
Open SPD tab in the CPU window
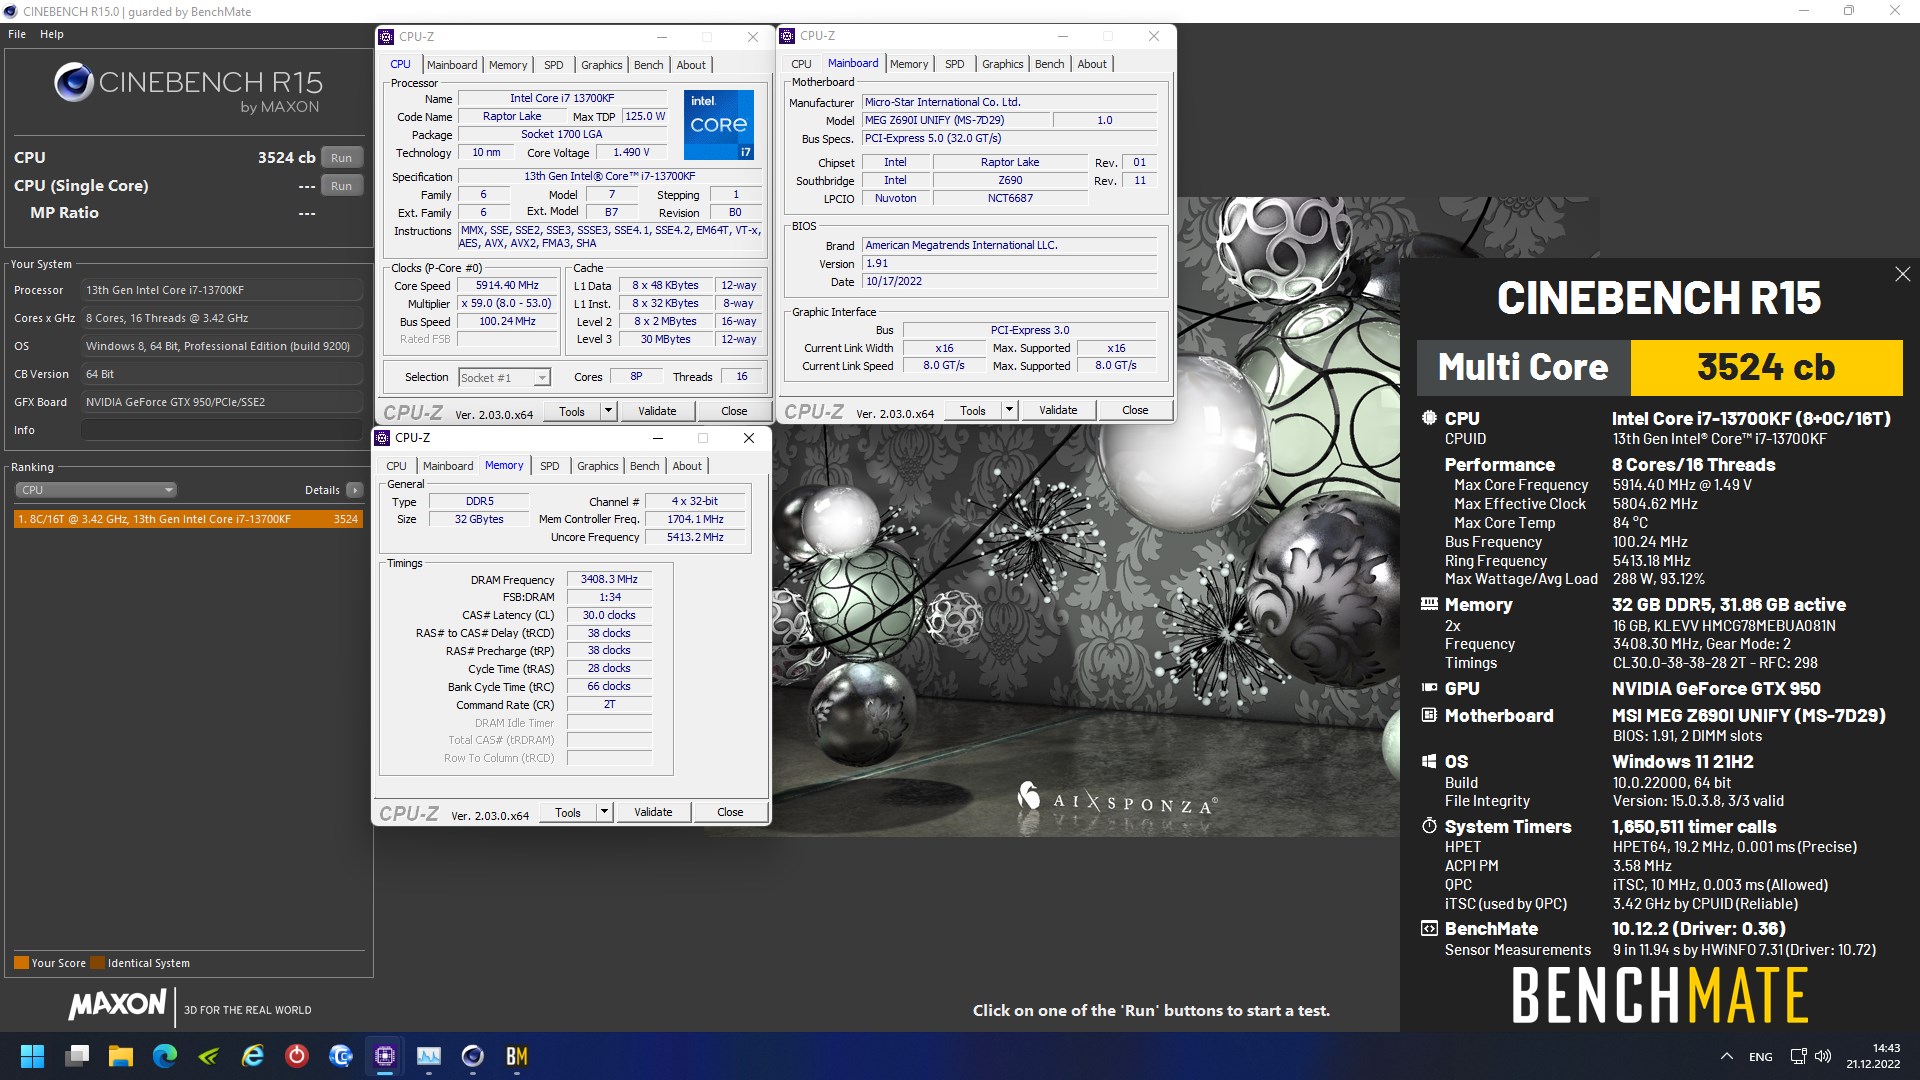[x=553, y=65]
